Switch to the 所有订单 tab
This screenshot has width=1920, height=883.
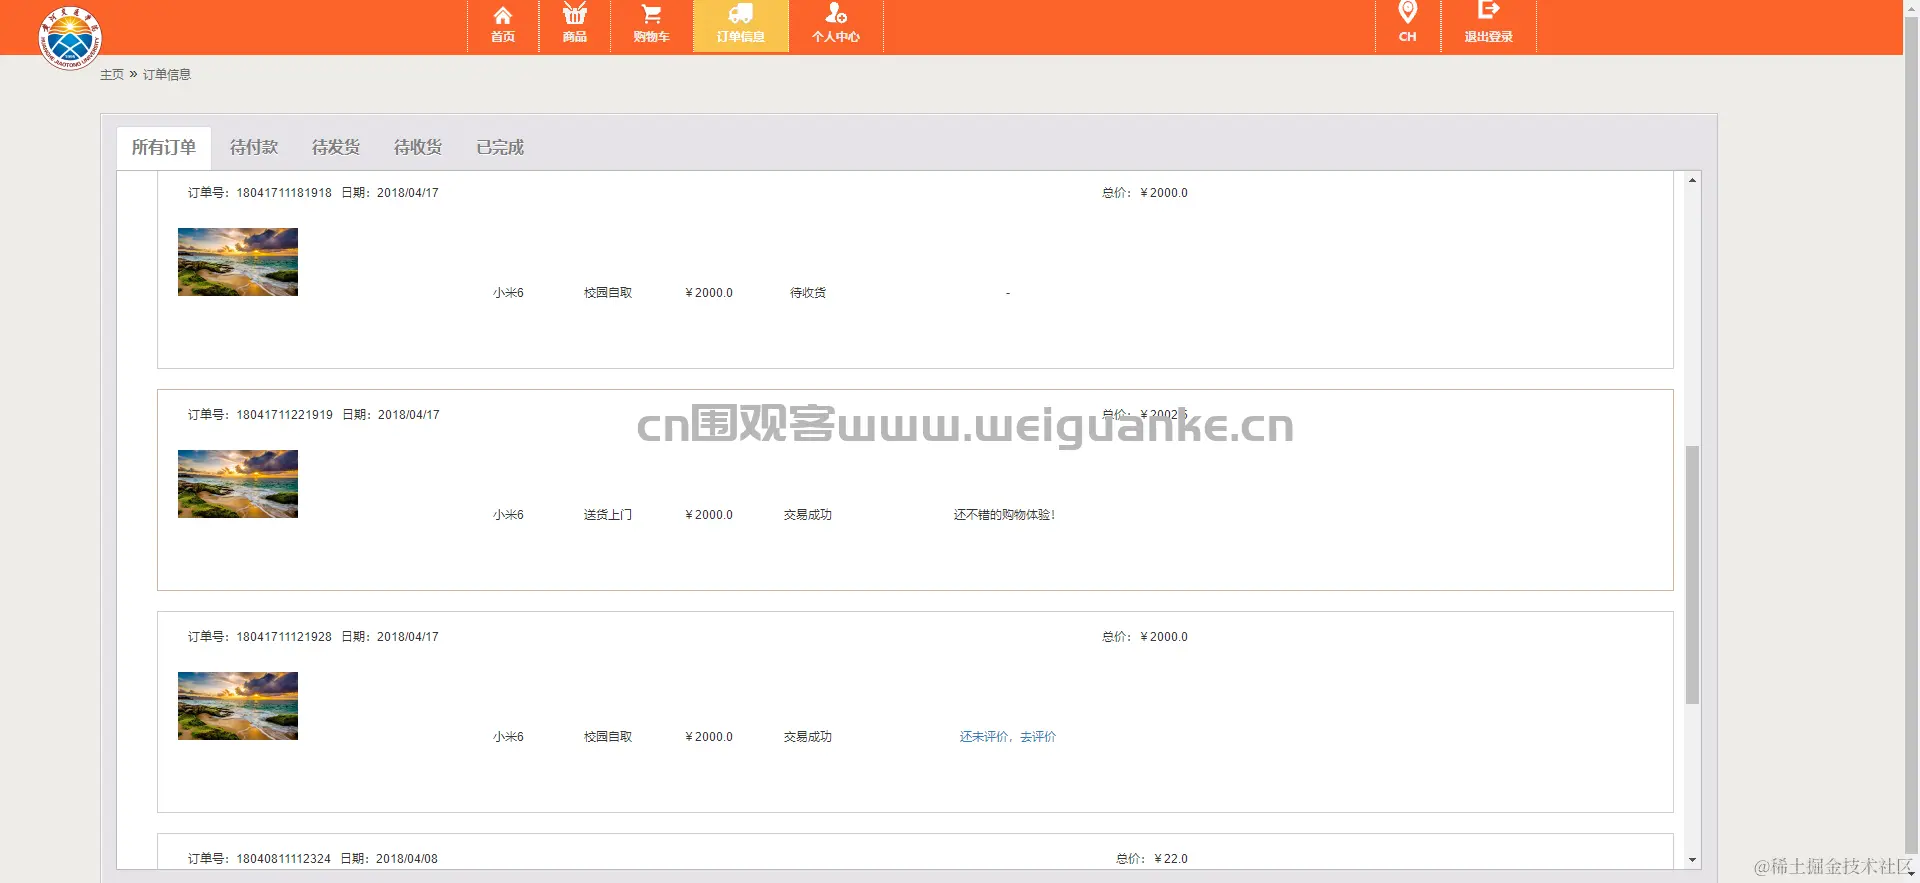tap(164, 148)
